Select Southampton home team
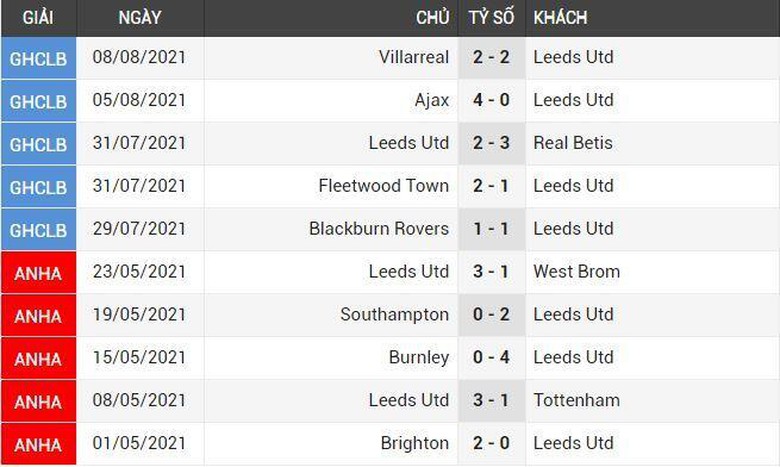780x467 pixels. 395,315
